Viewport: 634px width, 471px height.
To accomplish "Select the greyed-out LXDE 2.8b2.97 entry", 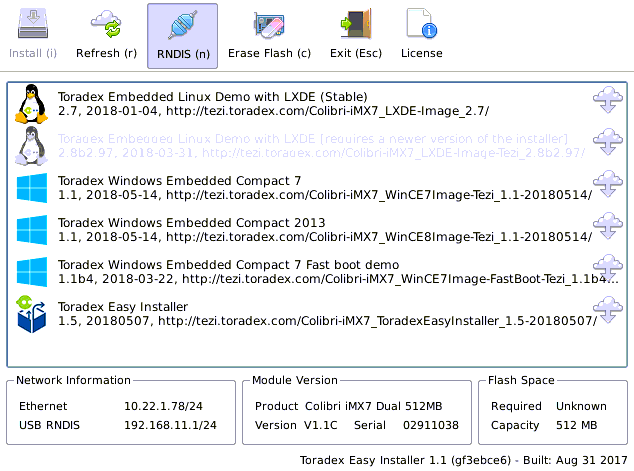I will 300,145.
